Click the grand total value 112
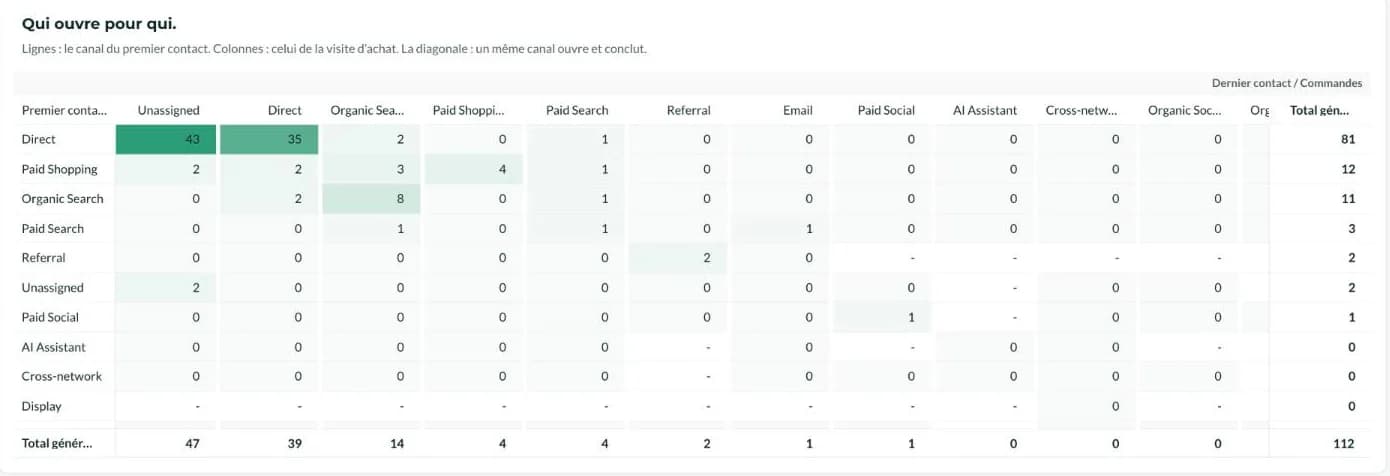The width and height of the screenshot is (1390, 476). pyautogui.click(x=1345, y=444)
